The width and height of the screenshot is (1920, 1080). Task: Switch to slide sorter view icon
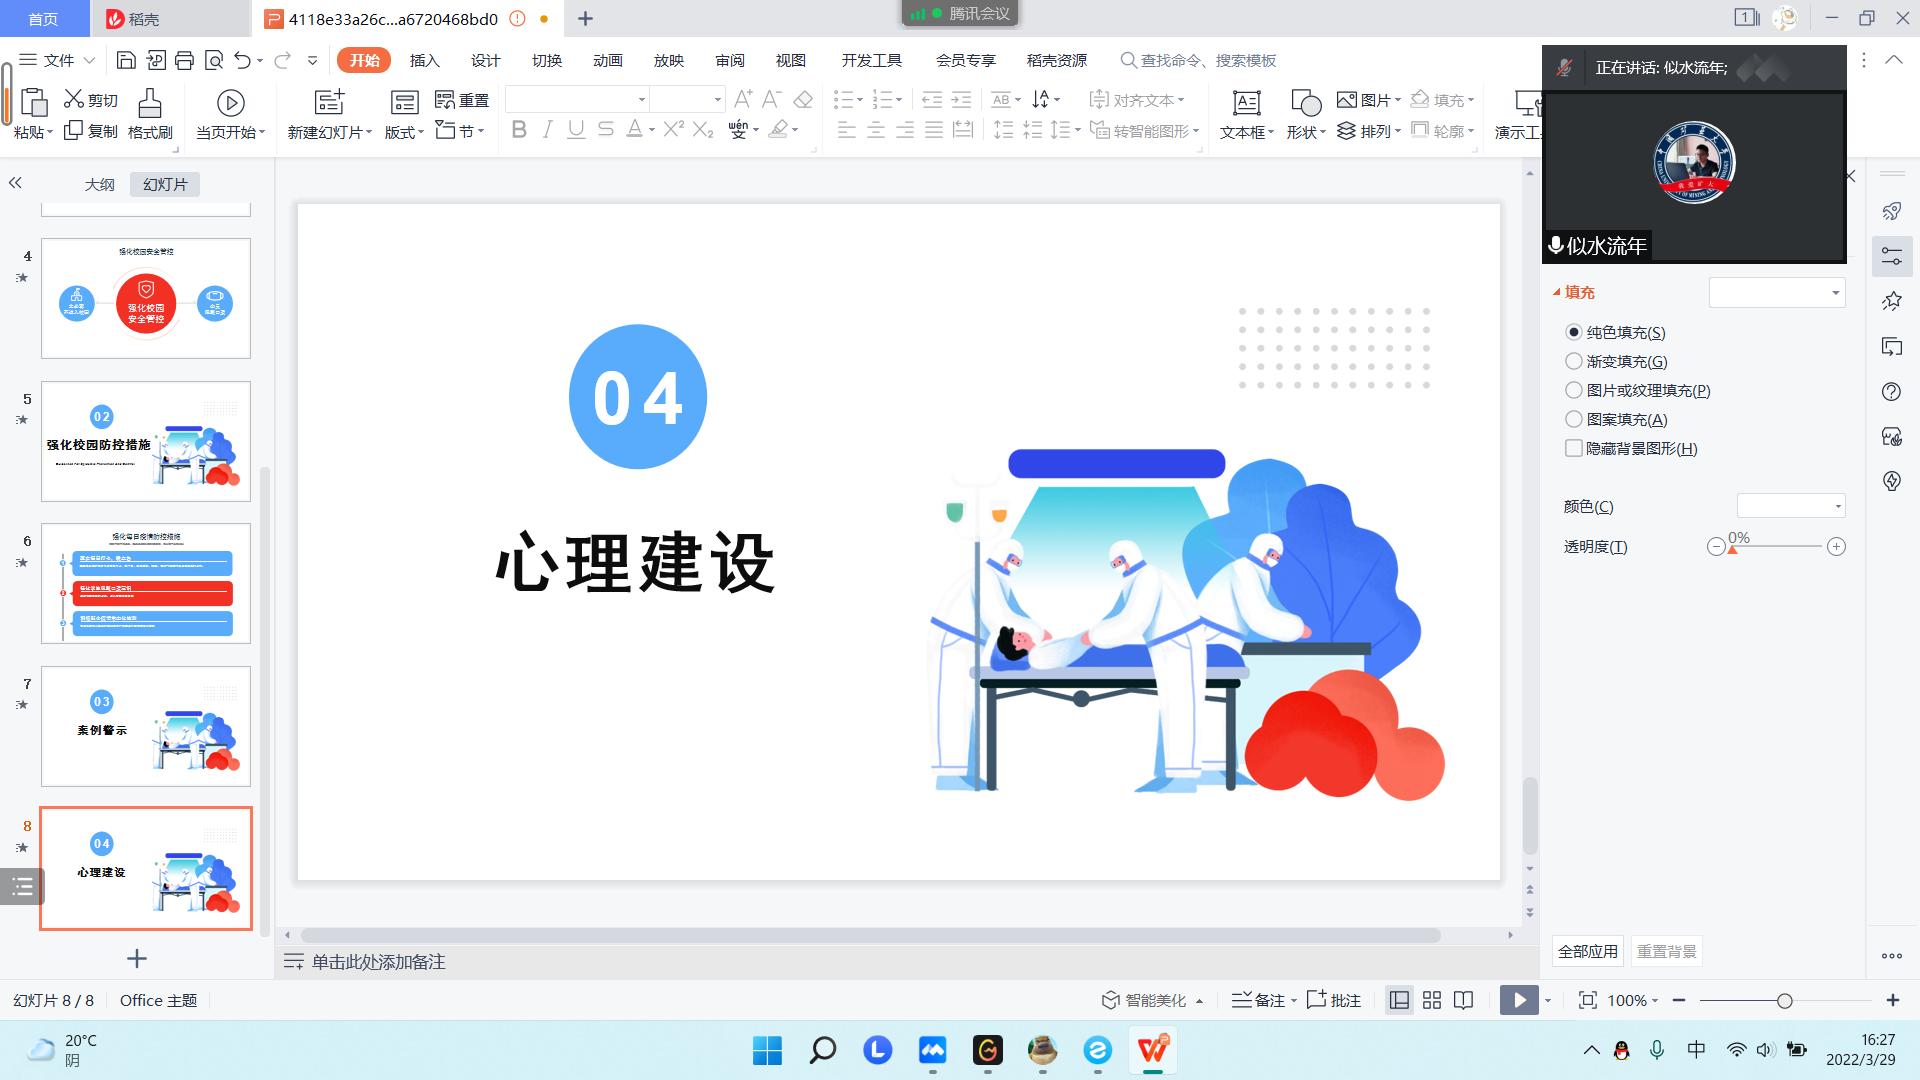tap(1432, 1000)
